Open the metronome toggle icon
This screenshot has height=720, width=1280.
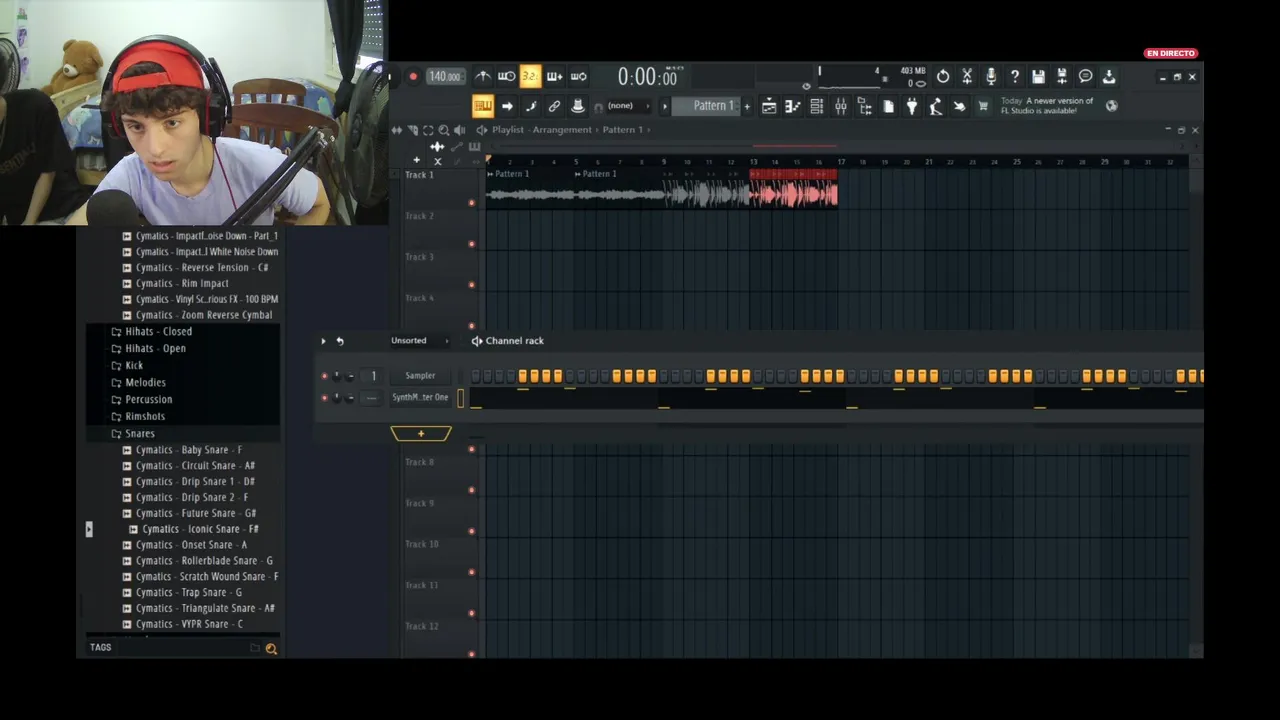483,77
